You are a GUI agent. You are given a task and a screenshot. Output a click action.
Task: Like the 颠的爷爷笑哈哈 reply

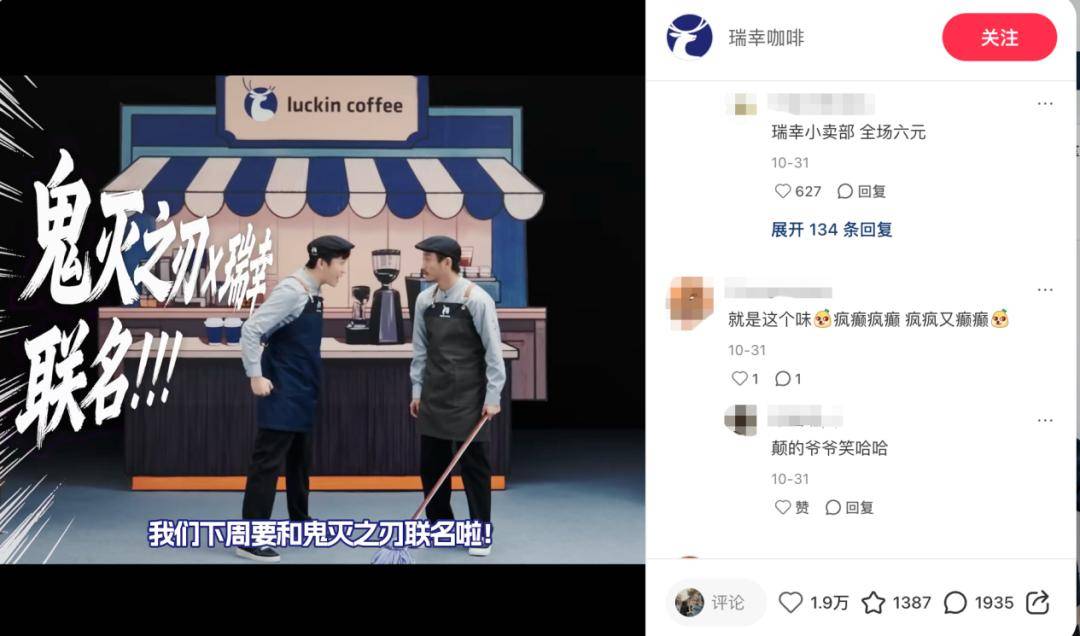[x=782, y=507]
